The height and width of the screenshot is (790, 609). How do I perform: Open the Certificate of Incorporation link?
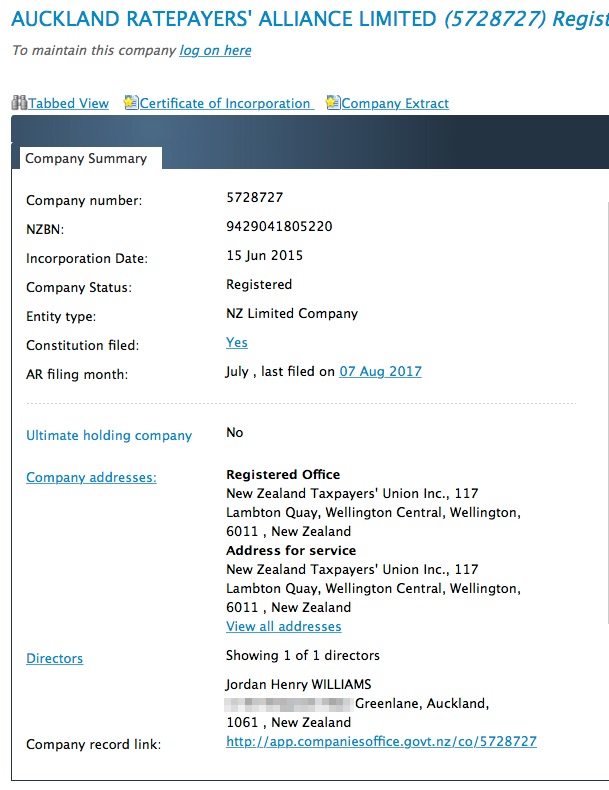[225, 103]
